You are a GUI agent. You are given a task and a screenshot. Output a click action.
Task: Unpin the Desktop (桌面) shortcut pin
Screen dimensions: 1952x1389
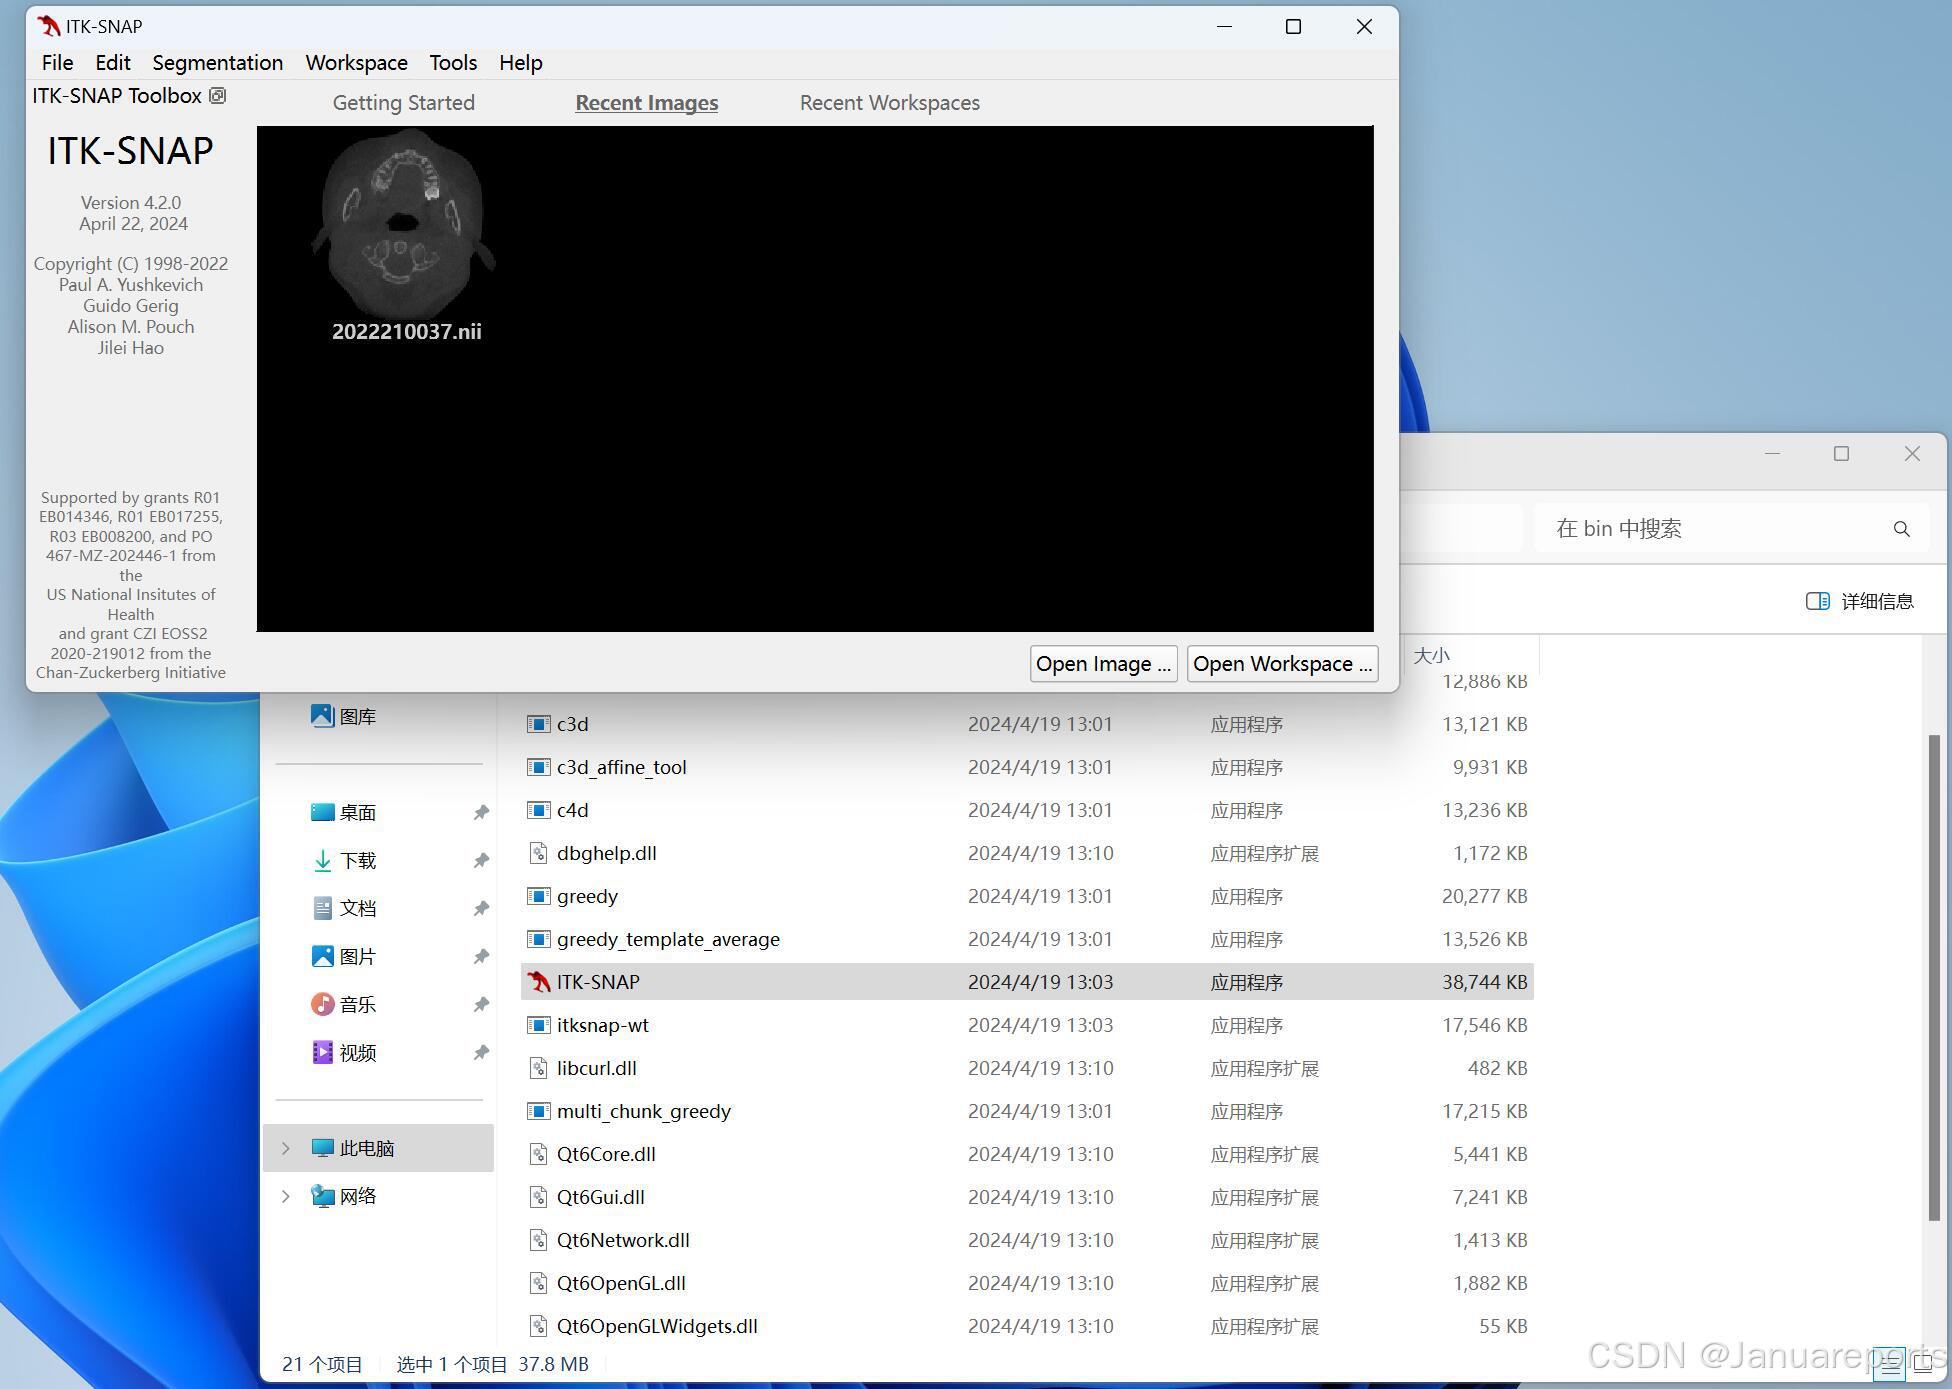481,812
